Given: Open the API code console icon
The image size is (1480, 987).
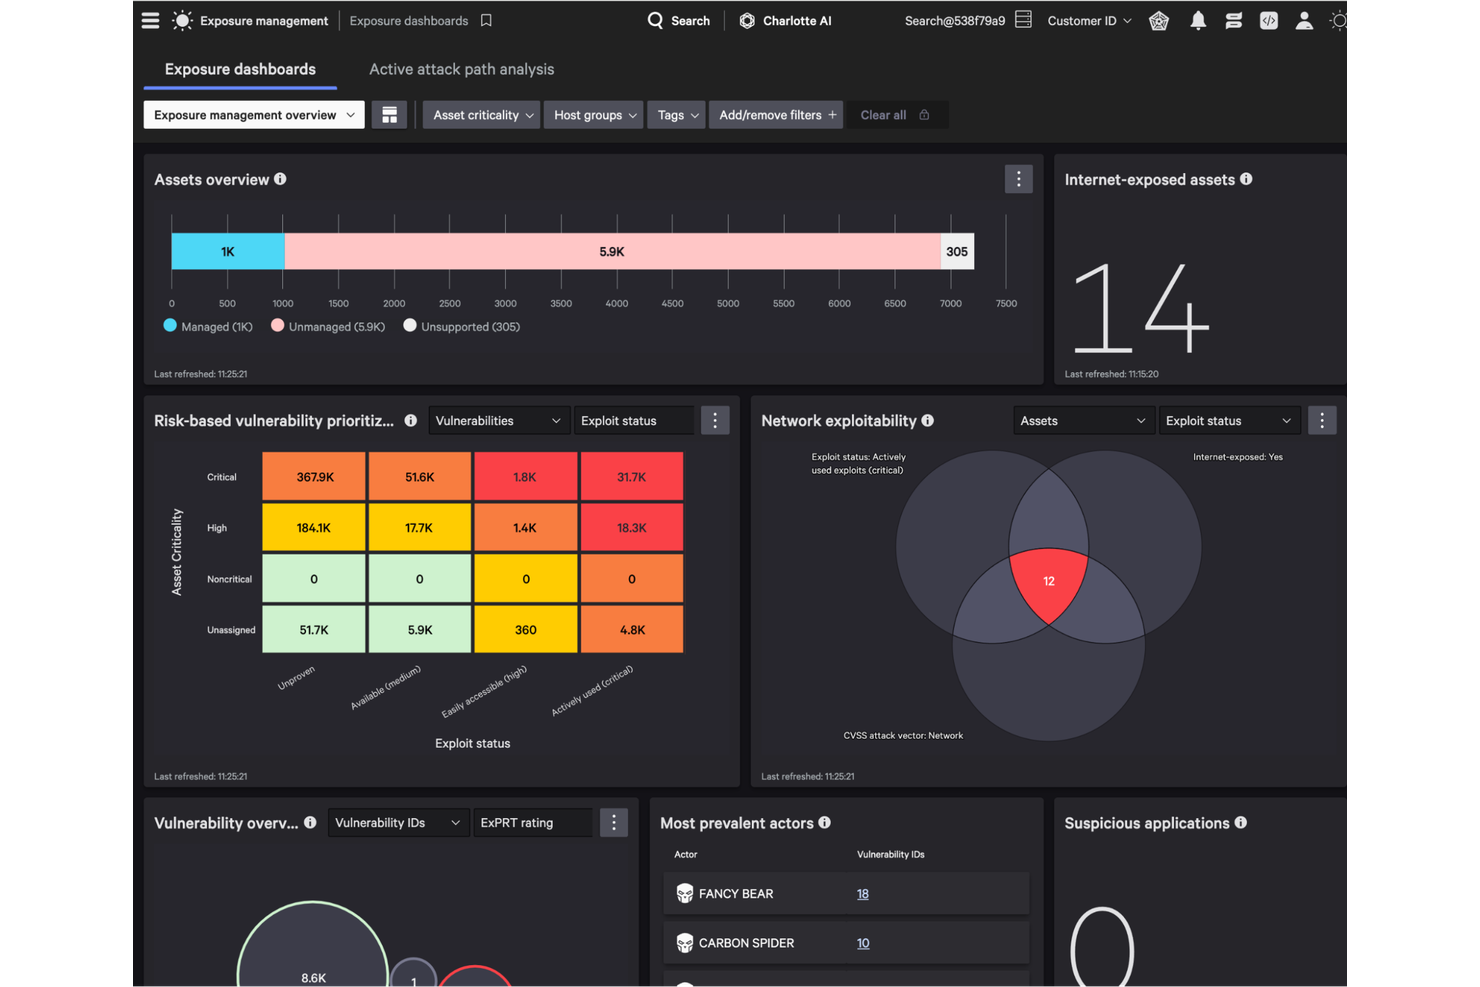Looking at the screenshot, I should pos(1268,20).
